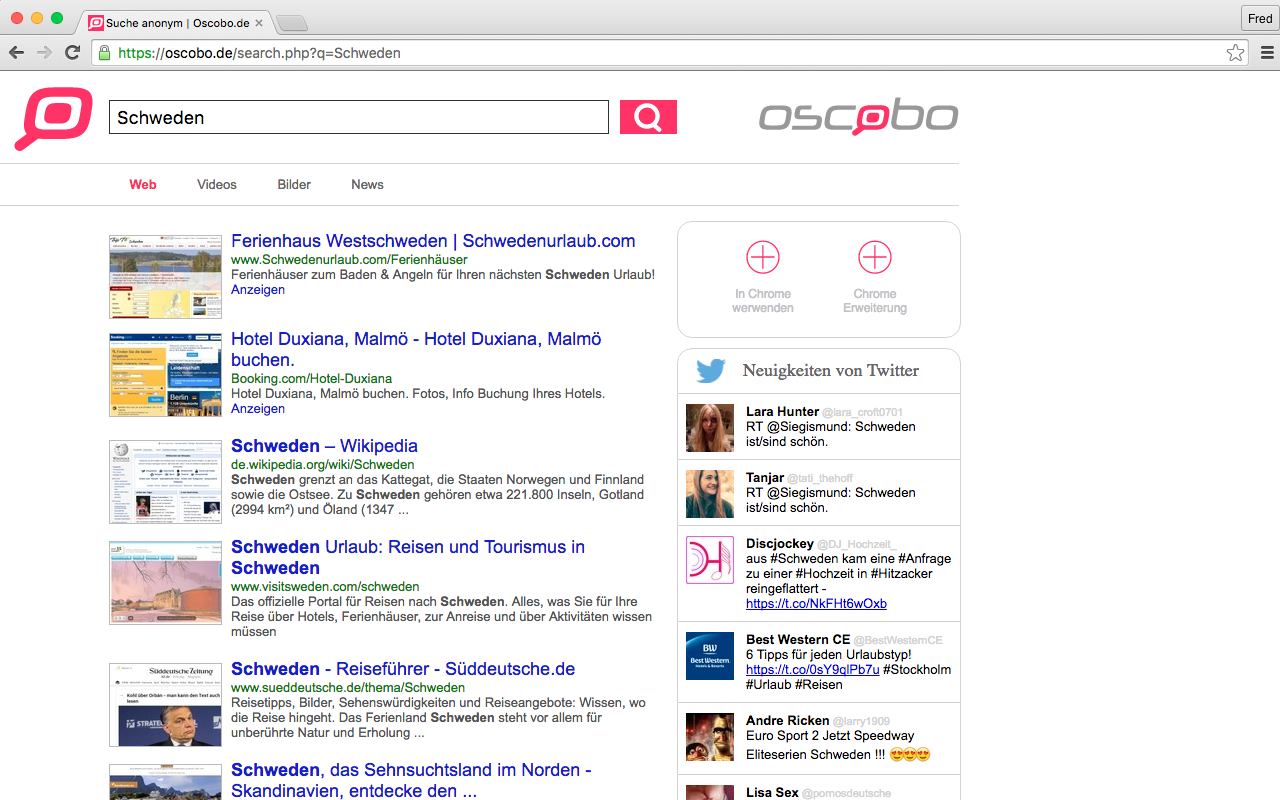Open the News tab
1280x800 pixels.
pos(367,185)
